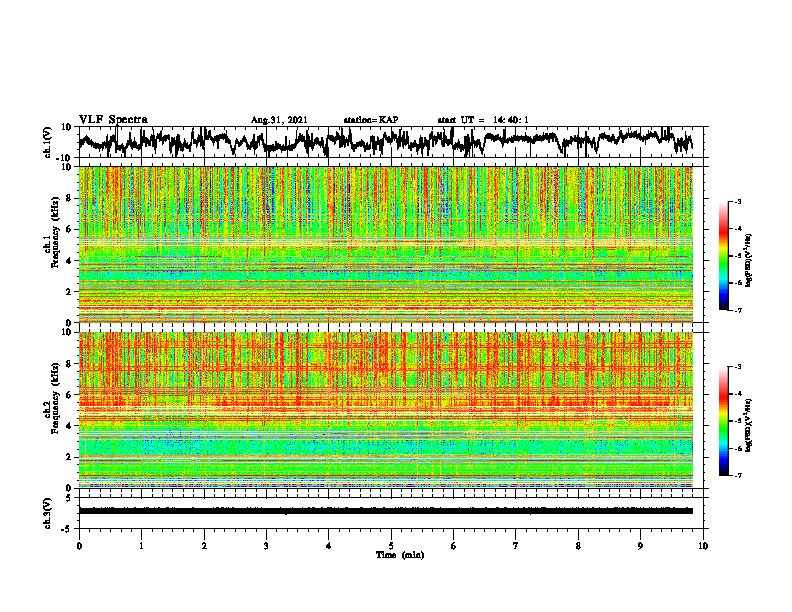Click the time axis tick label "10" below the ch.3 plot
The image size is (792, 612).
(x=703, y=546)
